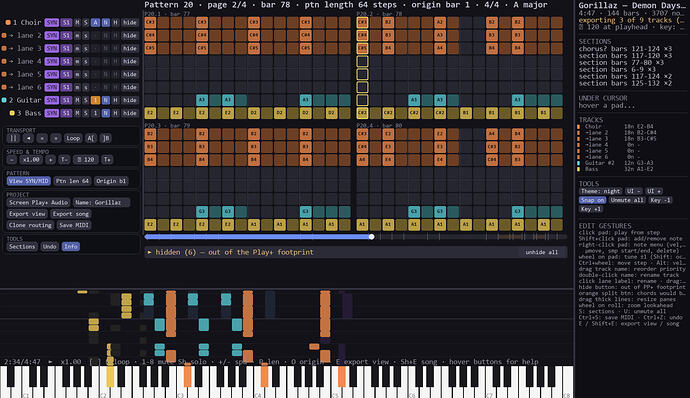Image resolution: width=690 pixels, height=398 pixels.
Task: Click the Name: Gorillaz project name field
Action: pos(102,203)
